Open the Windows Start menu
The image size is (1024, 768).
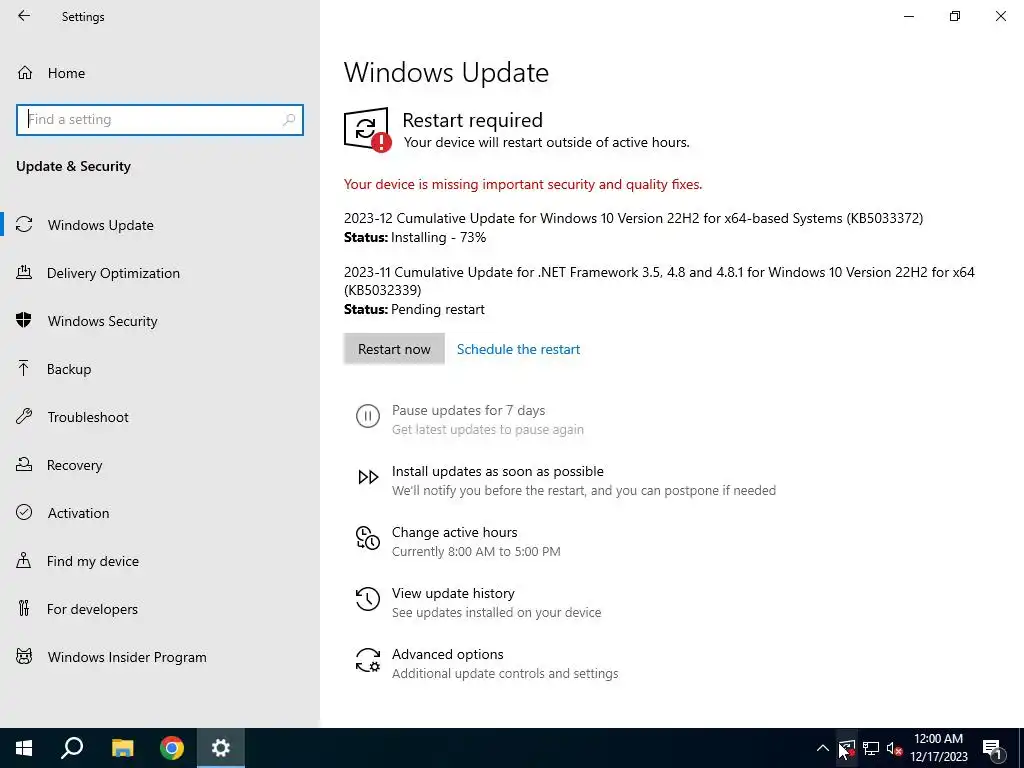(24, 748)
